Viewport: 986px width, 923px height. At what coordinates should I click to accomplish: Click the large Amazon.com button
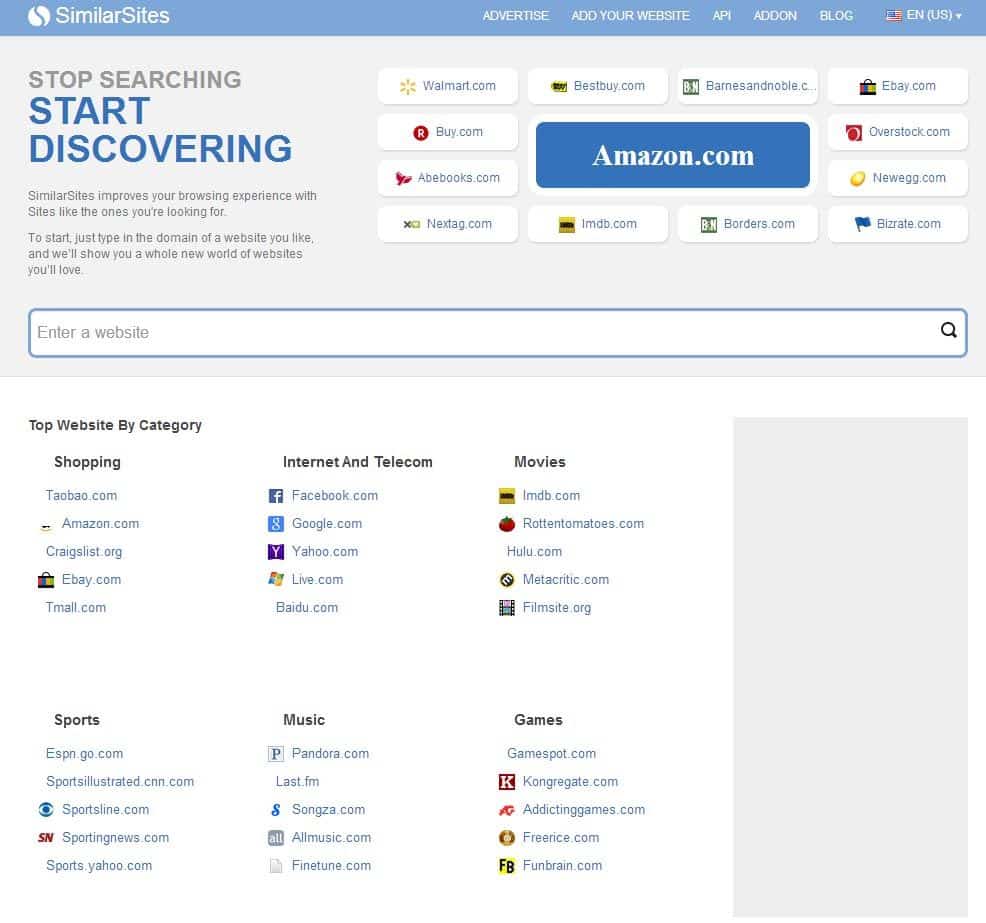click(x=672, y=155)
